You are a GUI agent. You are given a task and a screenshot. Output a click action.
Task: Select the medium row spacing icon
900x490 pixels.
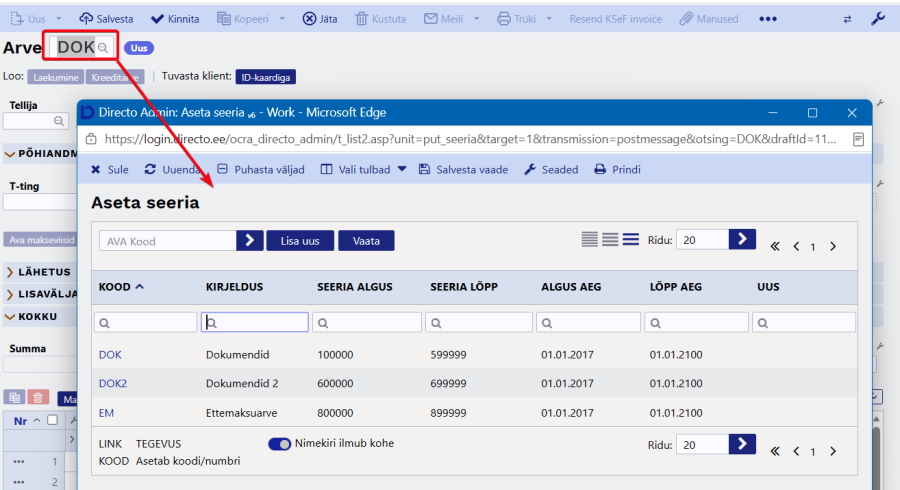tap(610, 239)
